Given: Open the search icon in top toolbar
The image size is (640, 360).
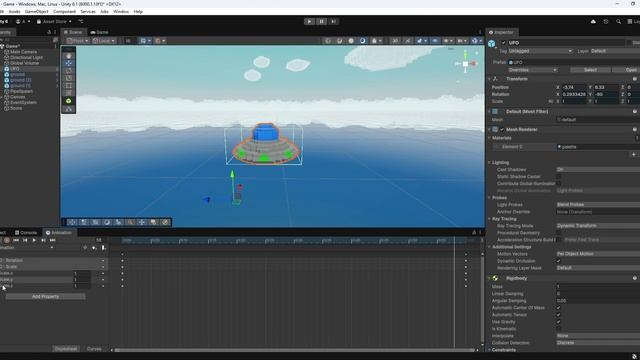Looking at the screenshot, I should [x=618, y=22].
